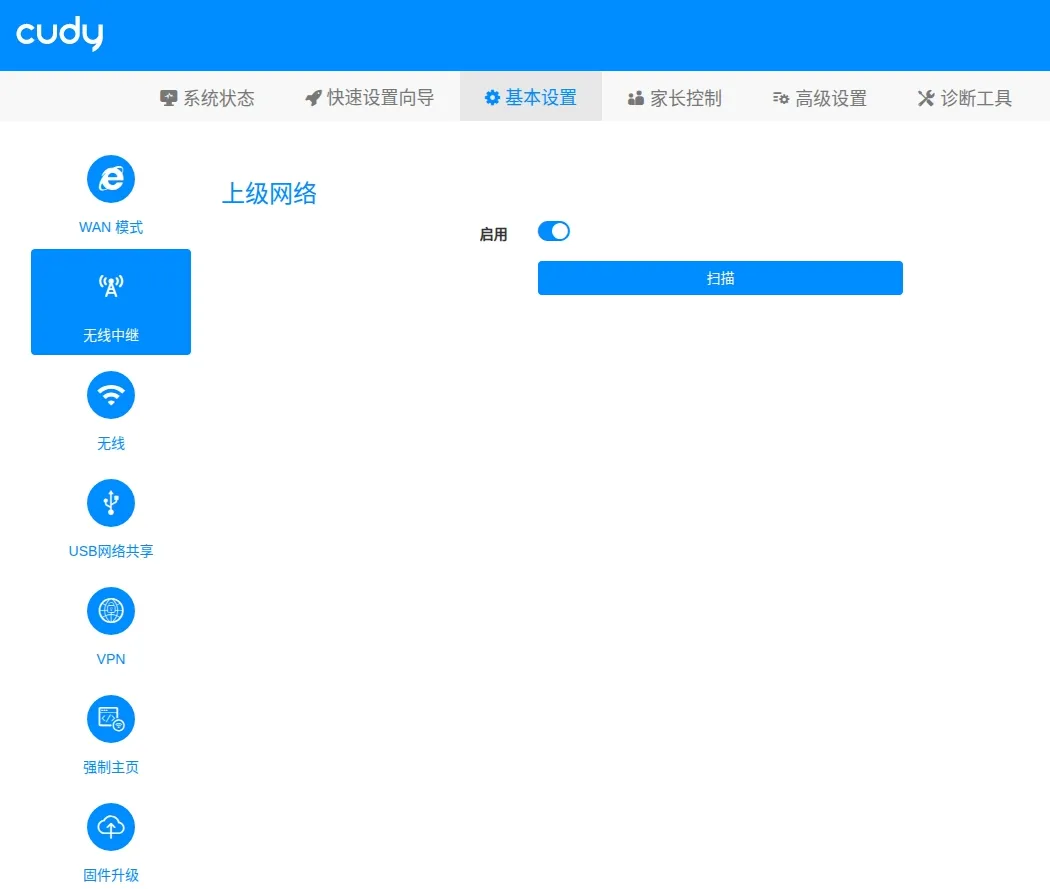Switch to the 诊断工具 tab
The image size is (1050, 889).
[964, 98]
